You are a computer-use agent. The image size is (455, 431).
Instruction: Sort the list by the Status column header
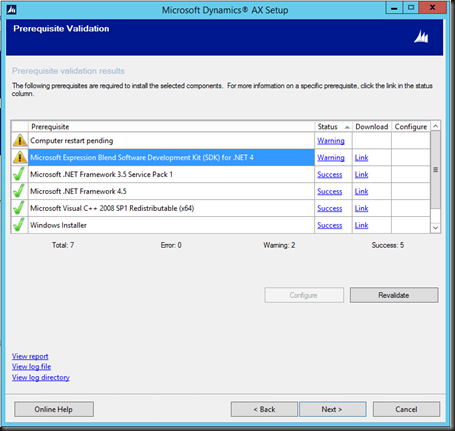pos(333,127)
